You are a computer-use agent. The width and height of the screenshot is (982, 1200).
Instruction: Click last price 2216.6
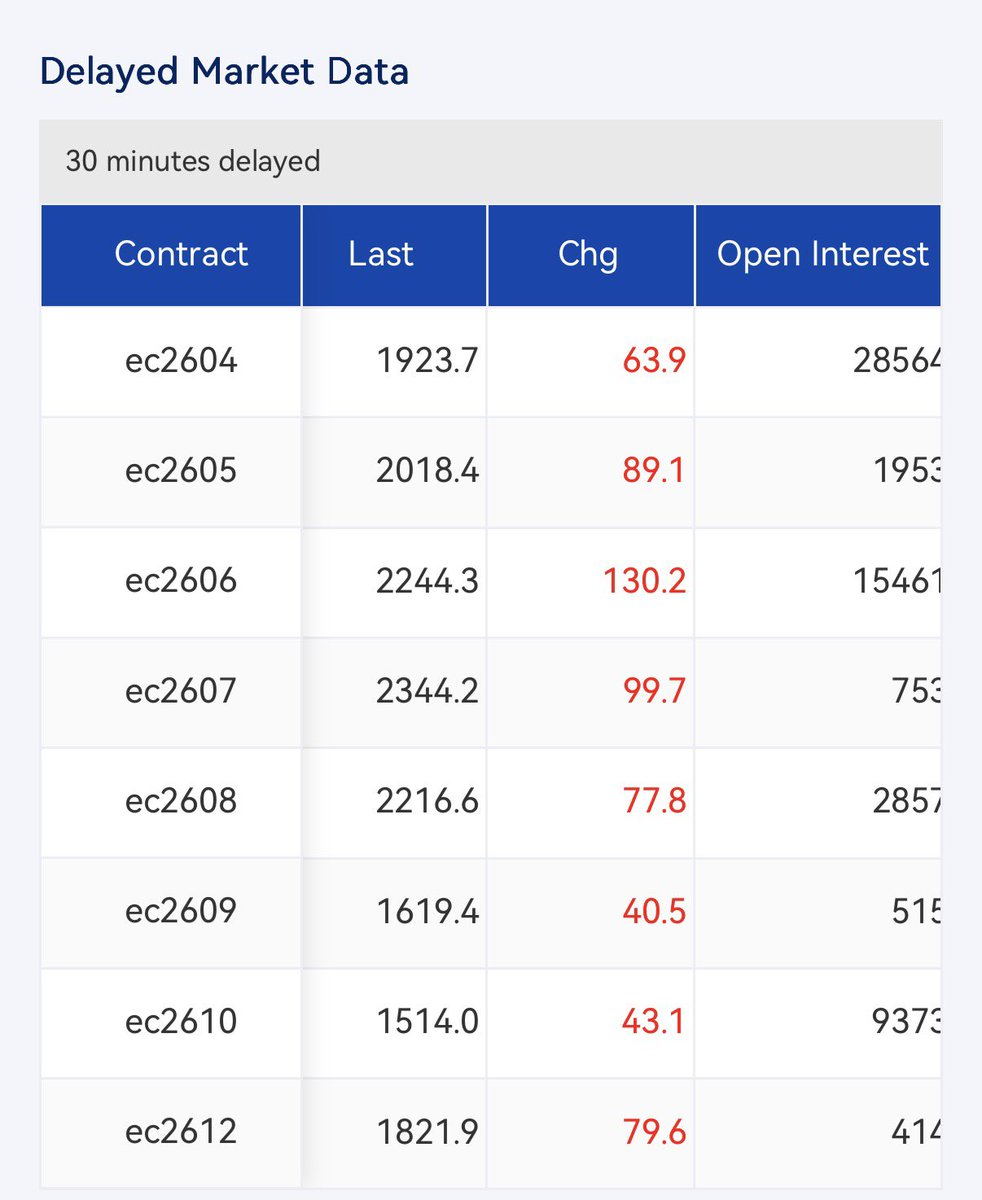pos(427,801)
